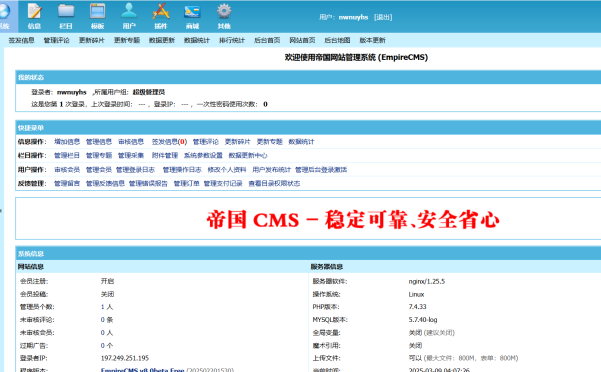Screen dimensions: 601x372
Task: Open 排行统计 in the sub-navigation bar
Action: tap(232, 40)
